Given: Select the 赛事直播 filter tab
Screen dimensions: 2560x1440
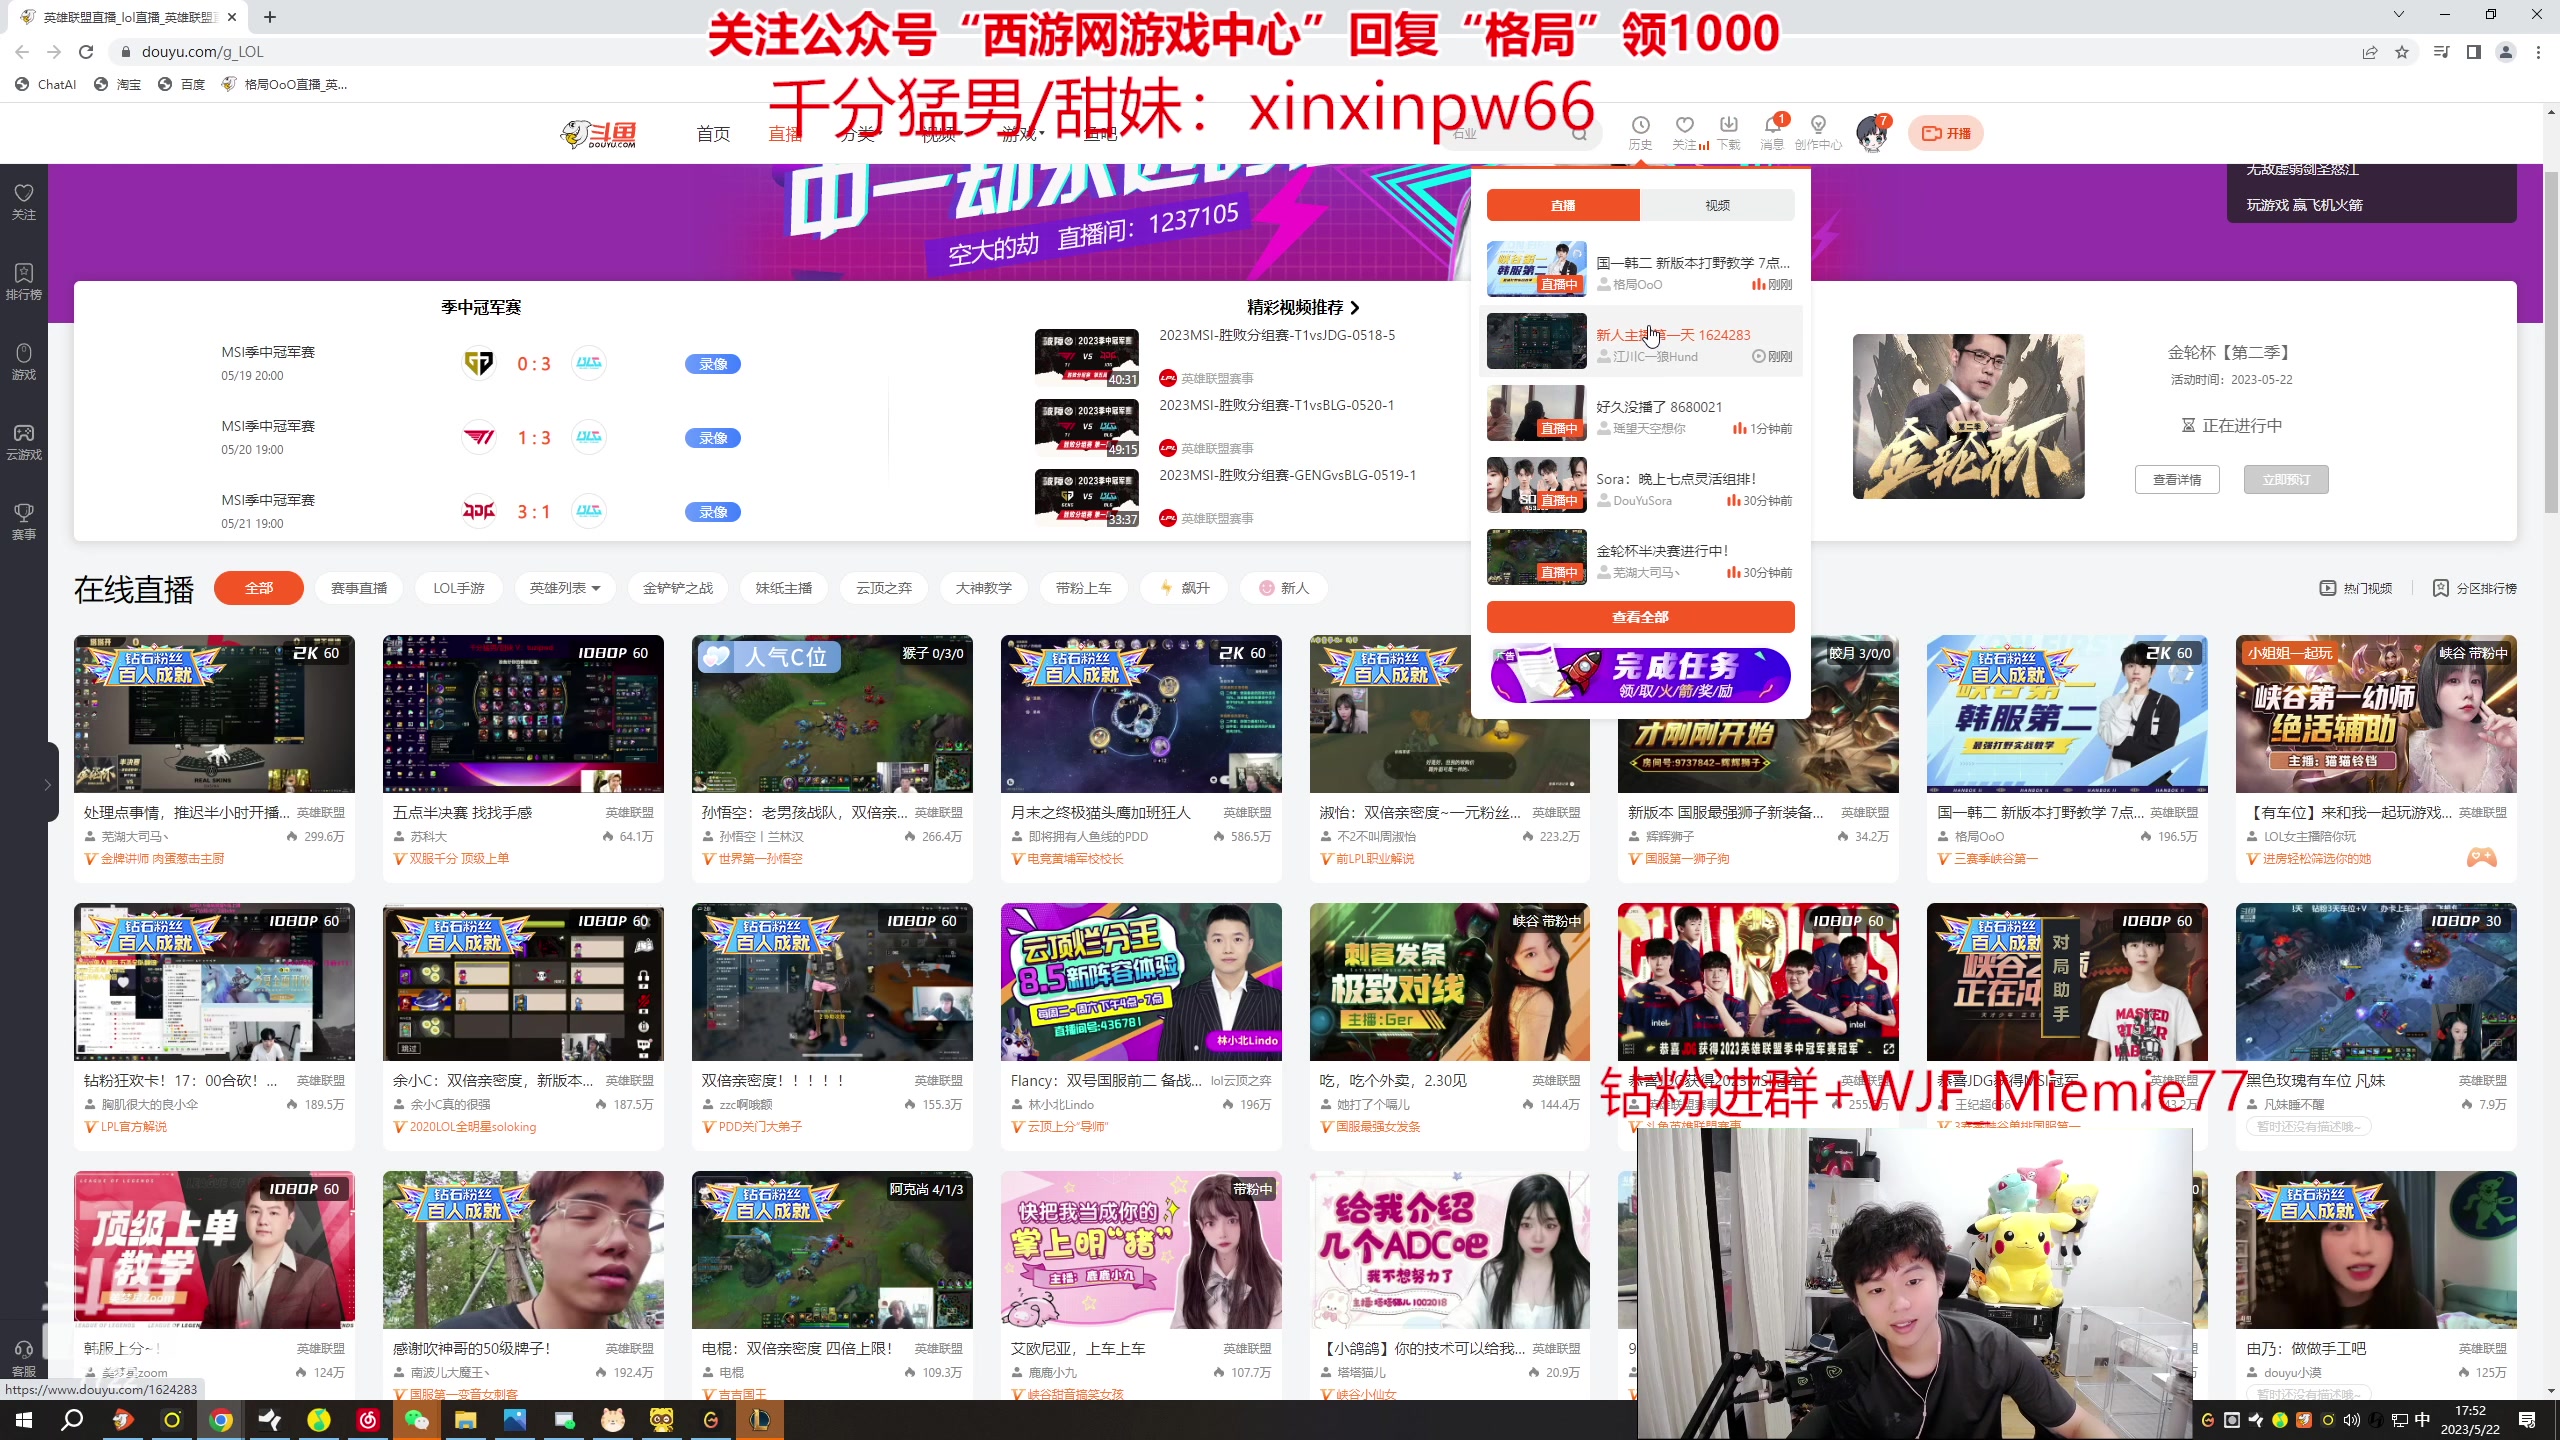Looking at the screenshot, I should (359, 588).
